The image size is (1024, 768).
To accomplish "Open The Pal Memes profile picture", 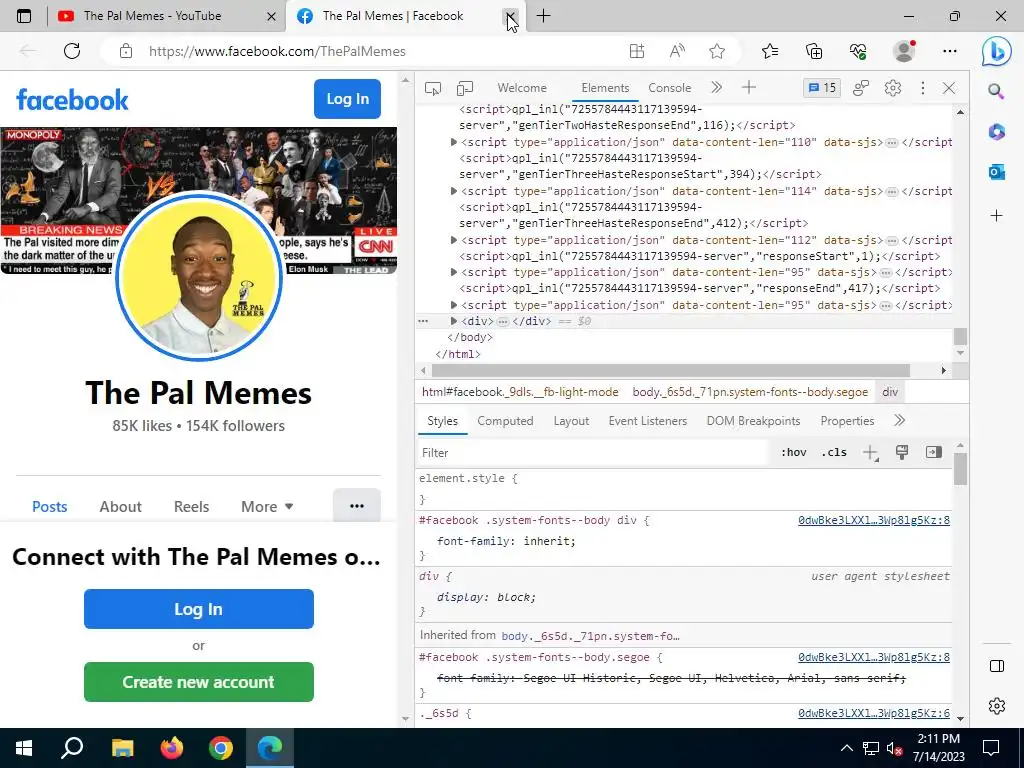I will click(199, 276).
